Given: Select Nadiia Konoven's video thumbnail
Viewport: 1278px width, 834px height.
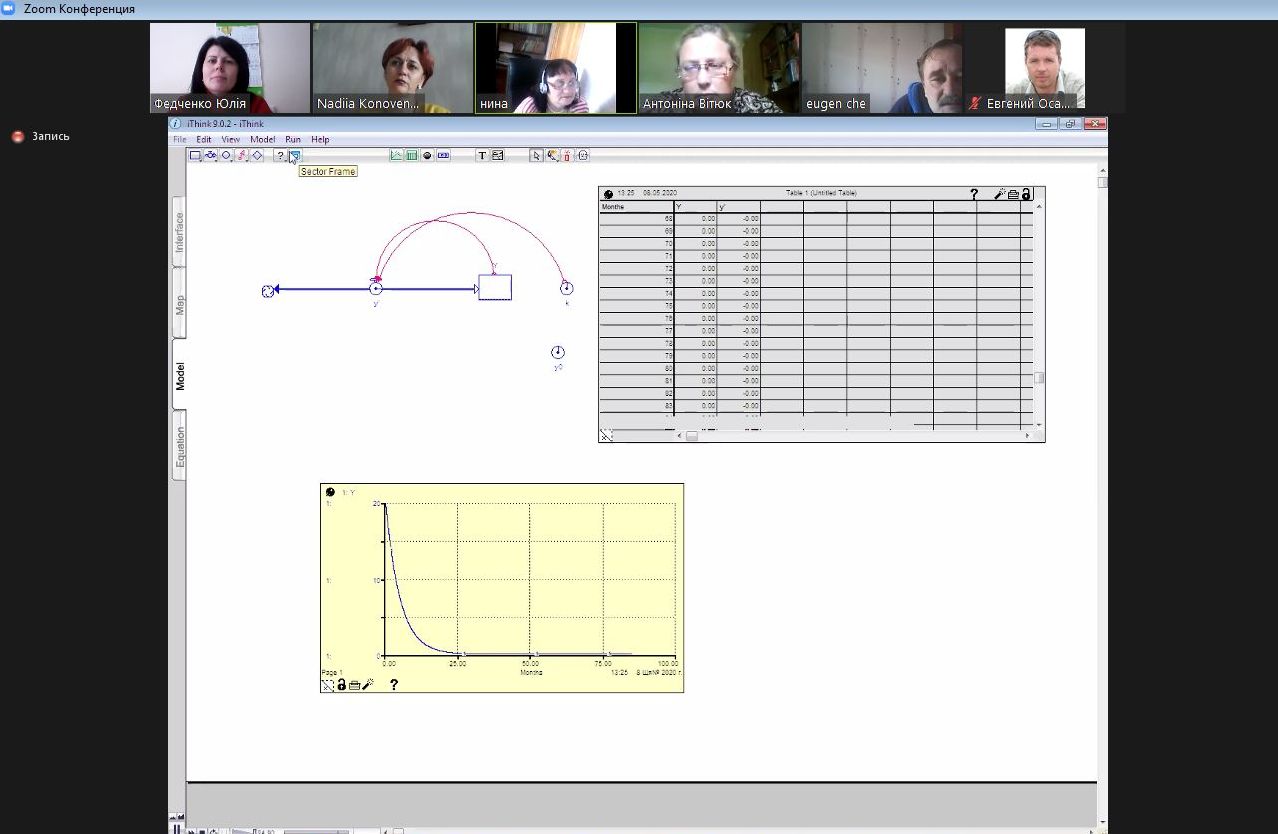Looking at the screenshot, I should point(393,68).
